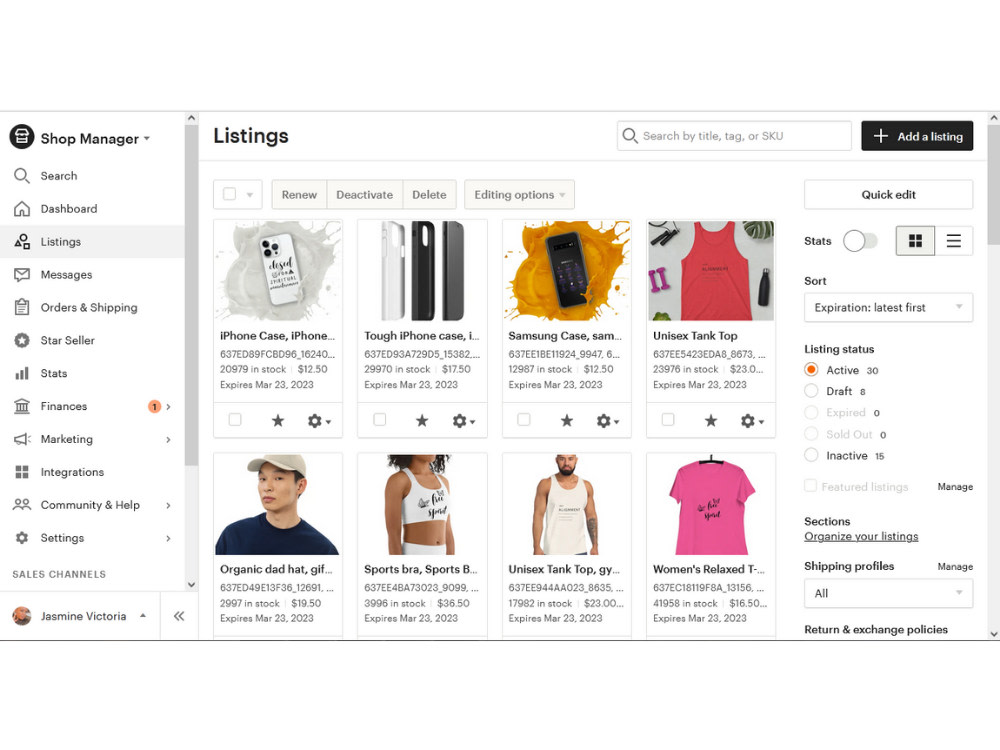Open the Shipping profiles All dropdown

[888, 593]
